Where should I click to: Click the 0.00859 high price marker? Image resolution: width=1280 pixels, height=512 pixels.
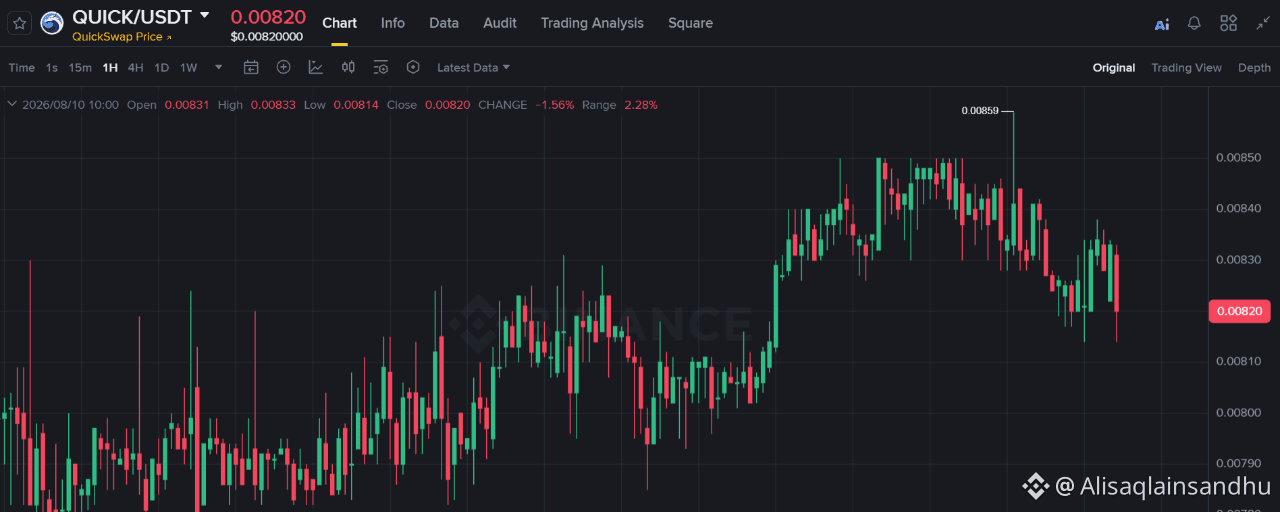click(x=979, y=111)
